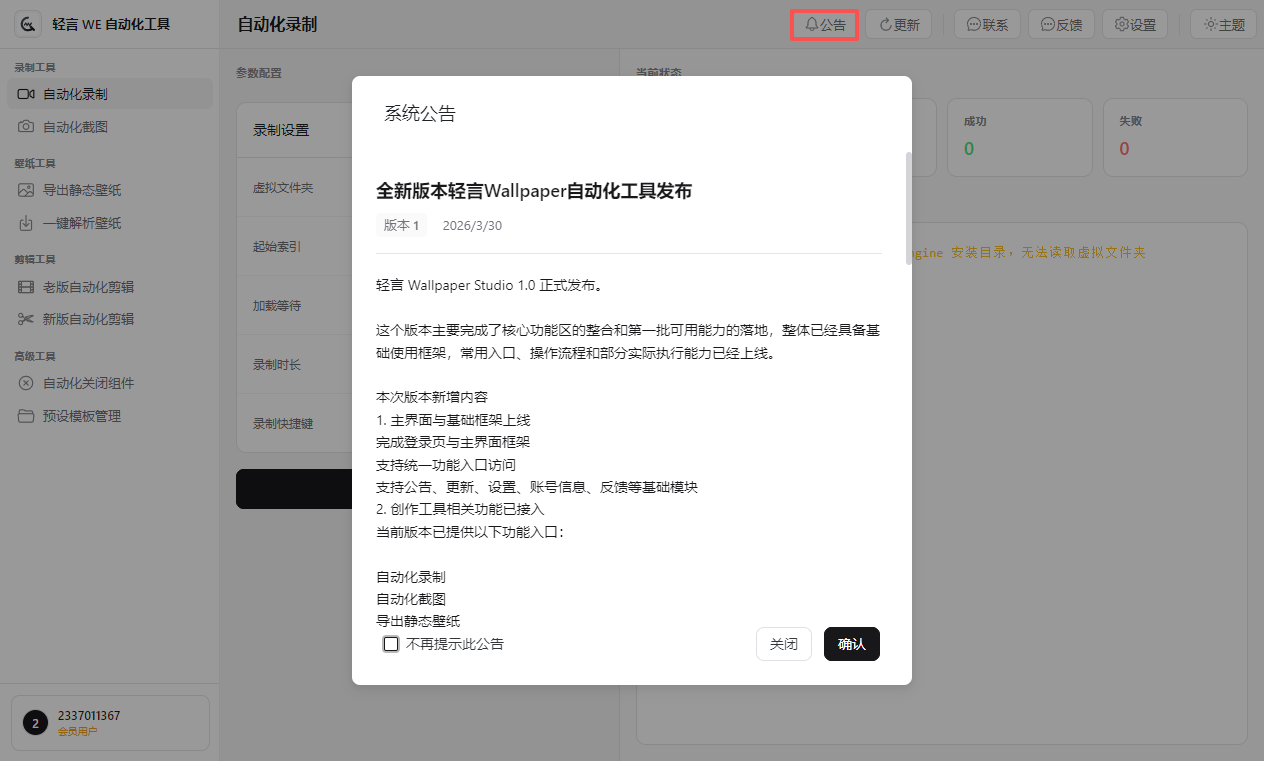Screen dimensions: 1264x761
Task: Open the 一键解析壁纸 tool
Action: tap(85, 222)
